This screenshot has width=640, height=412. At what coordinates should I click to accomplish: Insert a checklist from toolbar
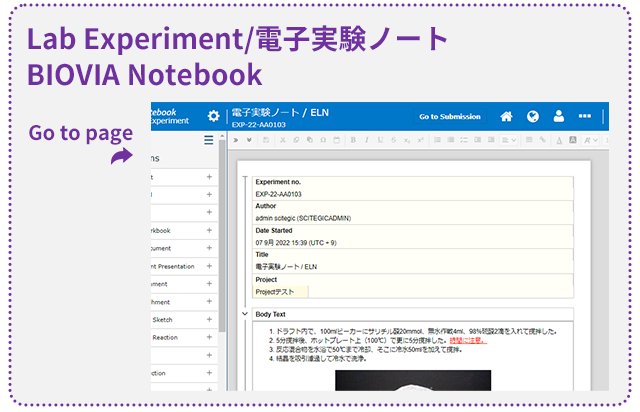pos(464,140)
